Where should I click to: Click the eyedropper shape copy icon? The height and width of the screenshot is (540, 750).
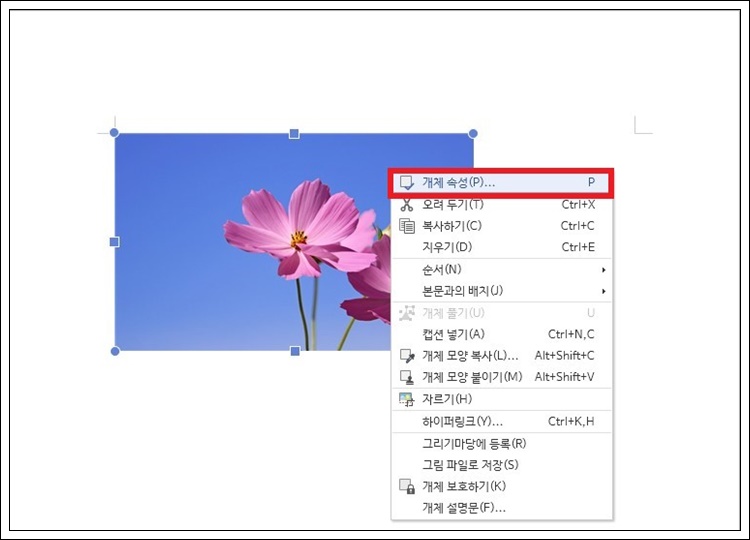[x=407, y=356]
